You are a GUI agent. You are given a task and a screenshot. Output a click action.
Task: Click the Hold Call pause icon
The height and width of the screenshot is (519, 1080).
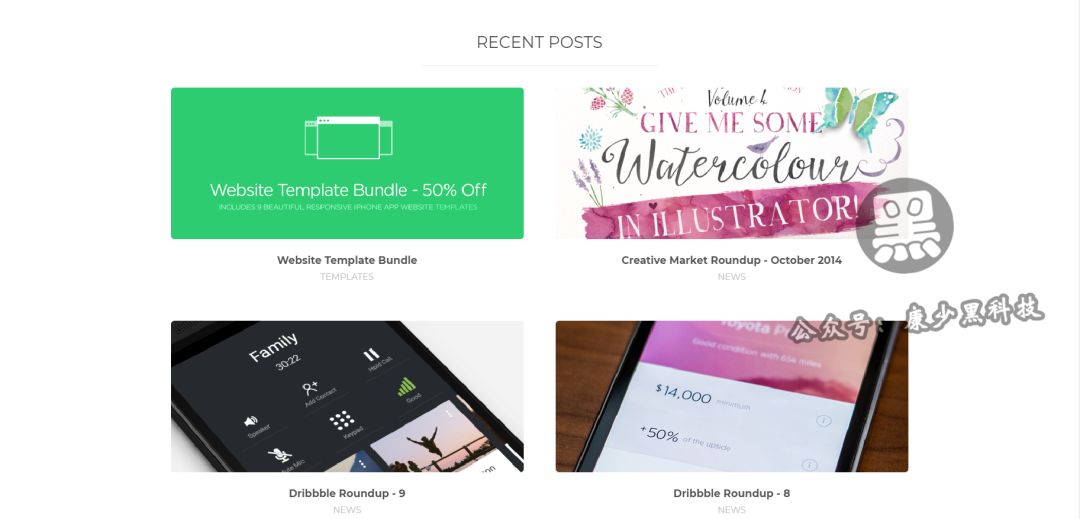click(371, 354)
